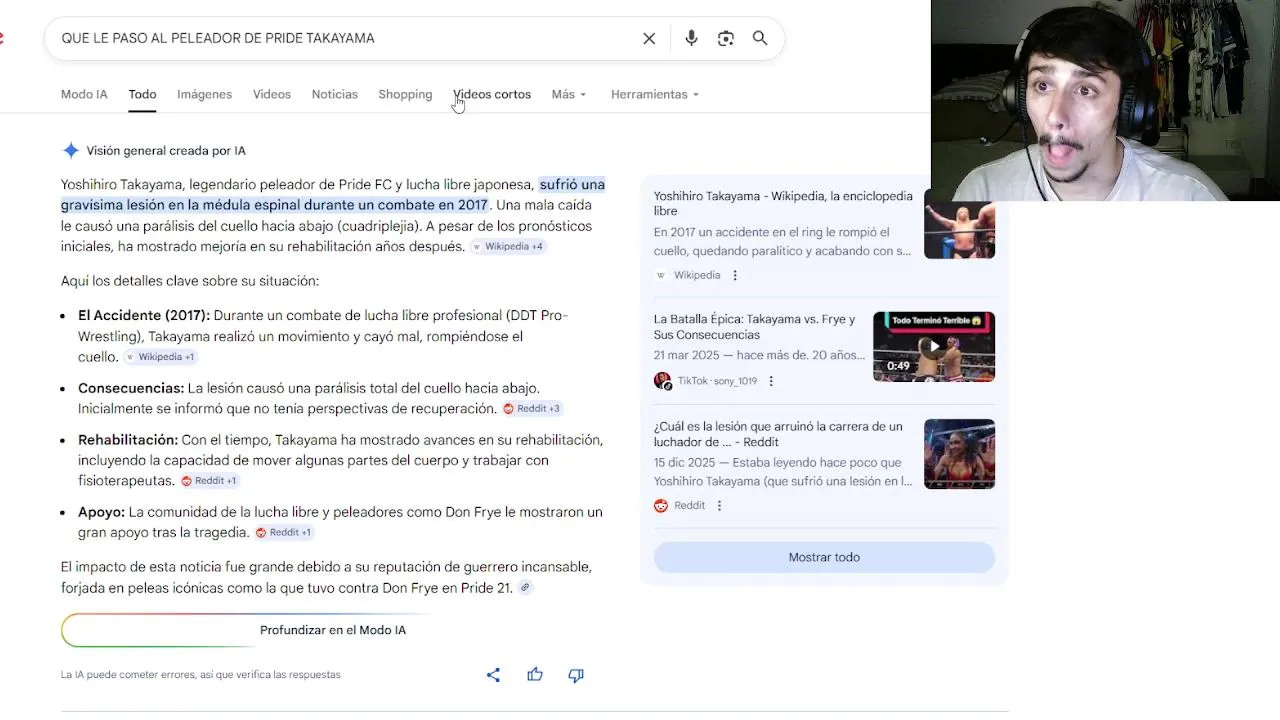1280x720 pixels.
Task: Click Aquí los detalles clave sobre su situación
Action: click(190, 281)
